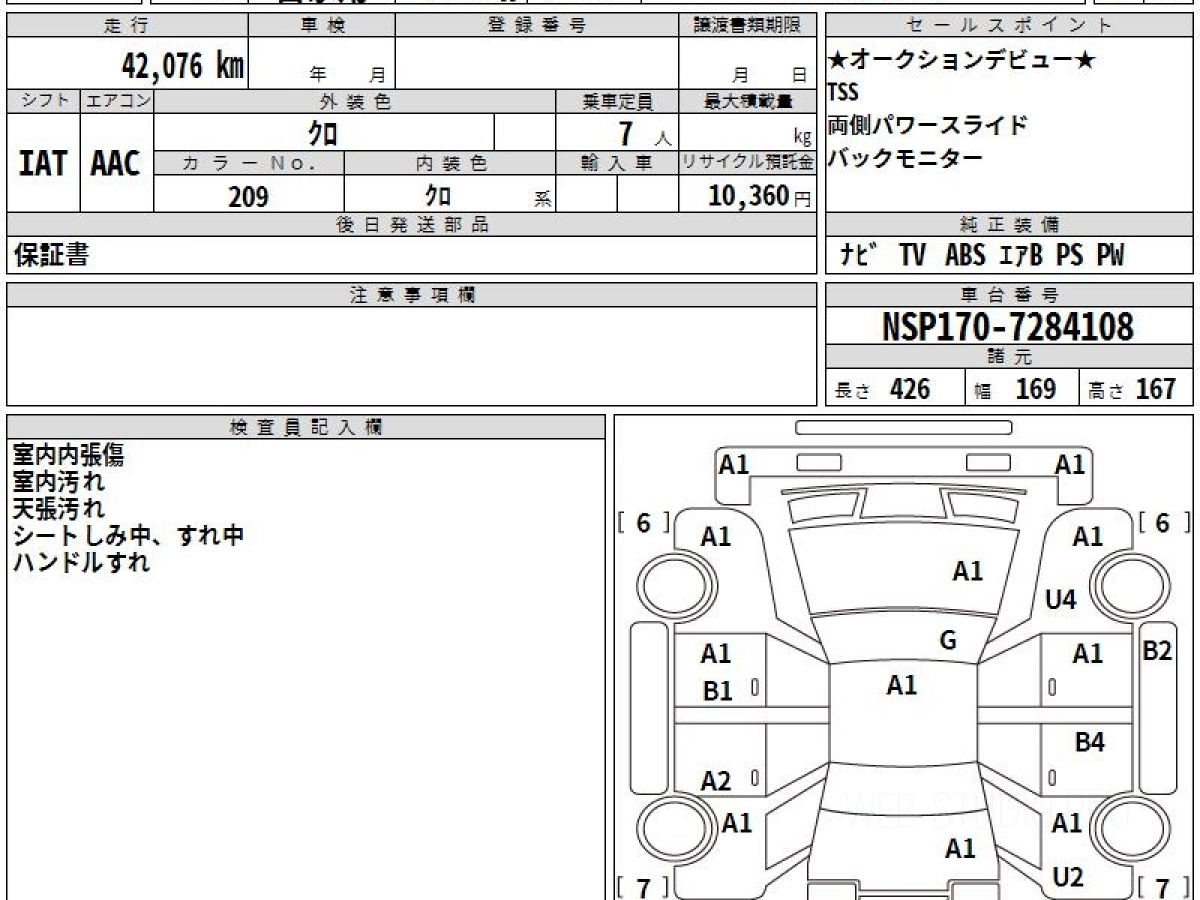Click the B1 mark on left front door
This screenshot has height=900, width=1200.
(718, 691)
